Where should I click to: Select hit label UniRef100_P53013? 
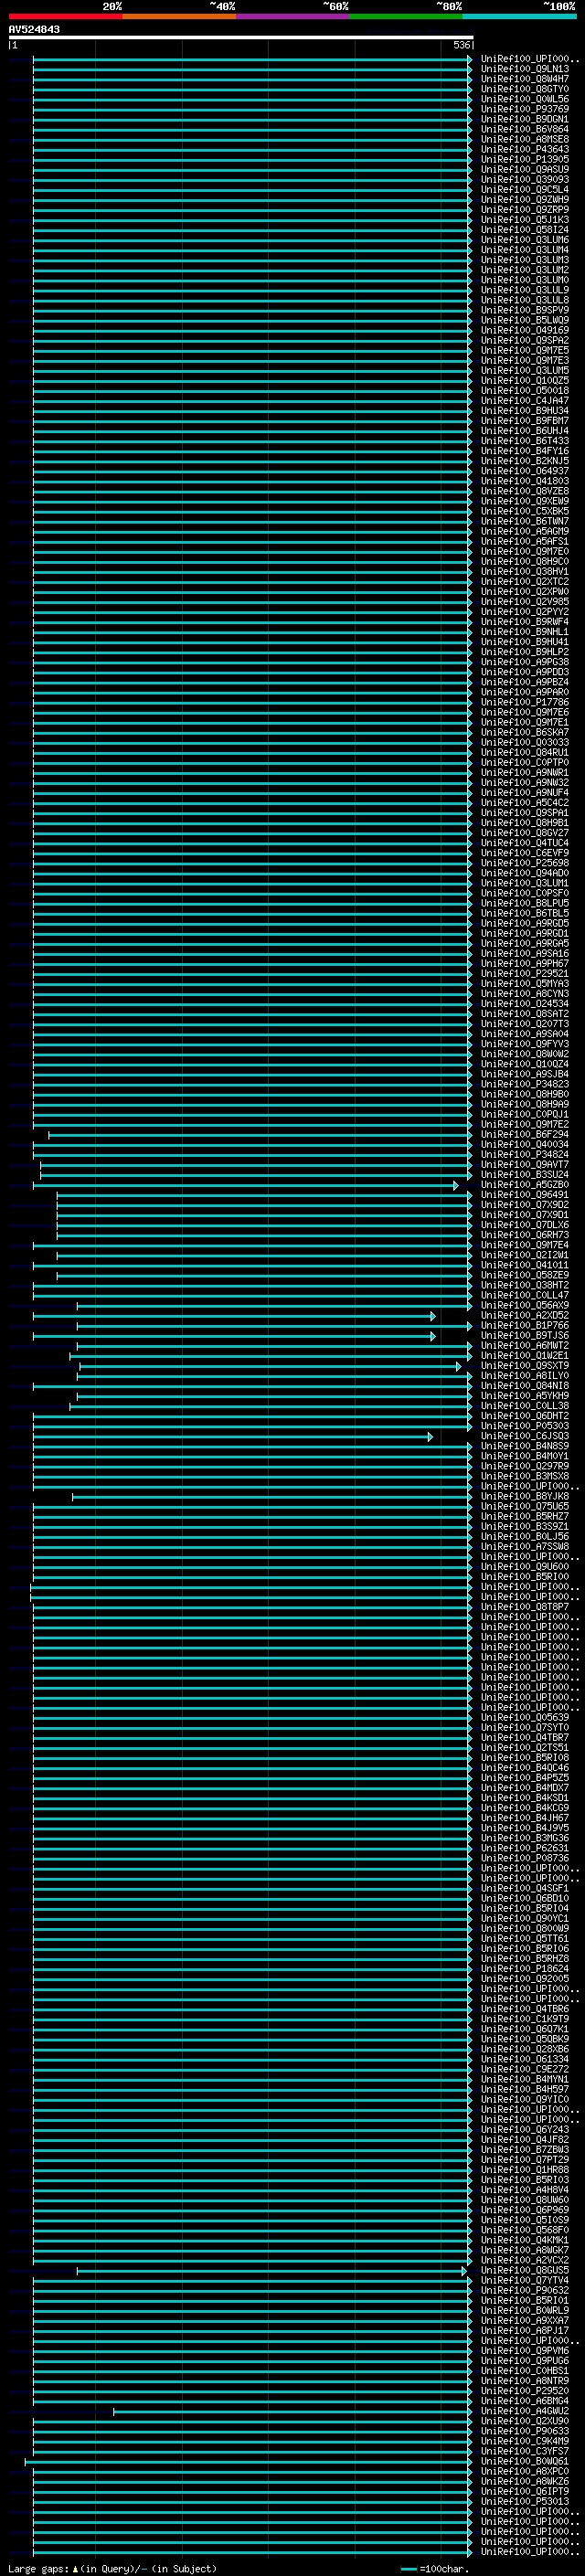[x=524, y=2501]
